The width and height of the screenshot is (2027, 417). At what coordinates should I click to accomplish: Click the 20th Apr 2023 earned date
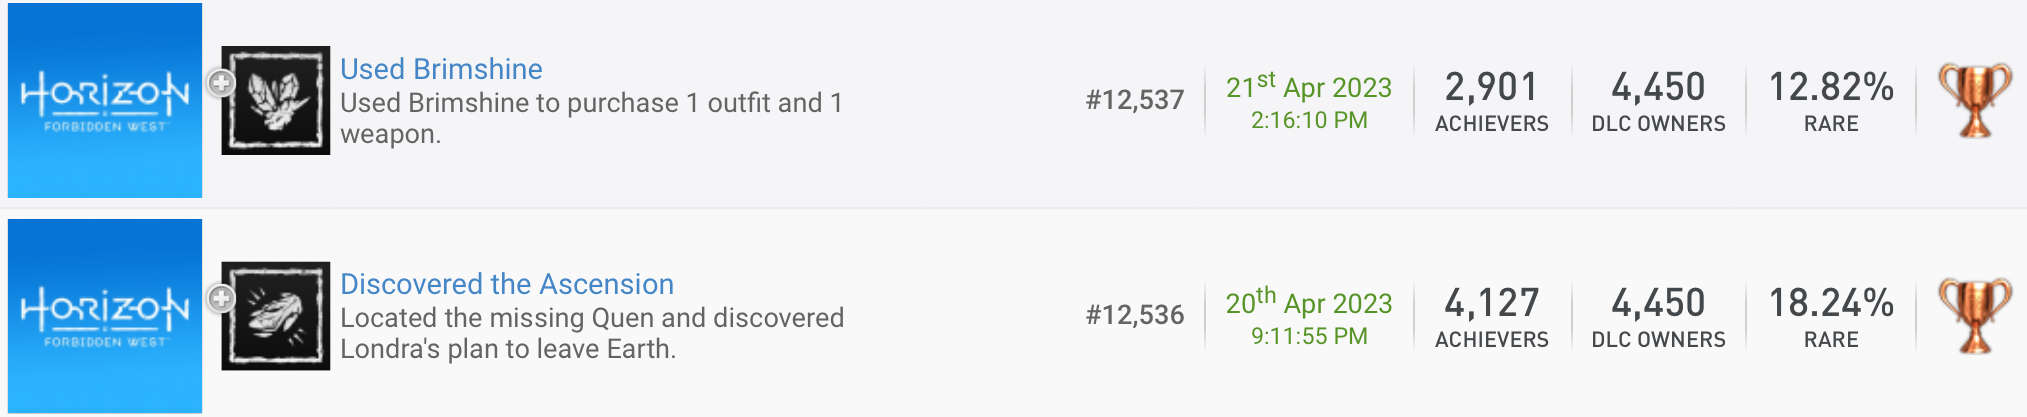[x=1309, y=303]
